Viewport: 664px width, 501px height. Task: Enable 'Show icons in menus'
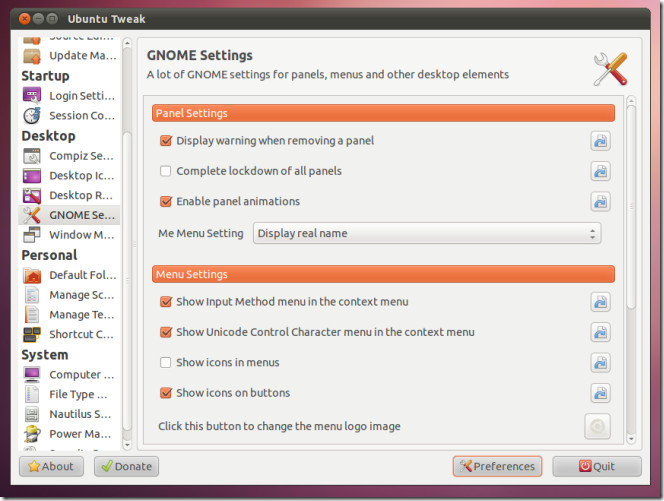pyautogui.click(x=166, y=363)
